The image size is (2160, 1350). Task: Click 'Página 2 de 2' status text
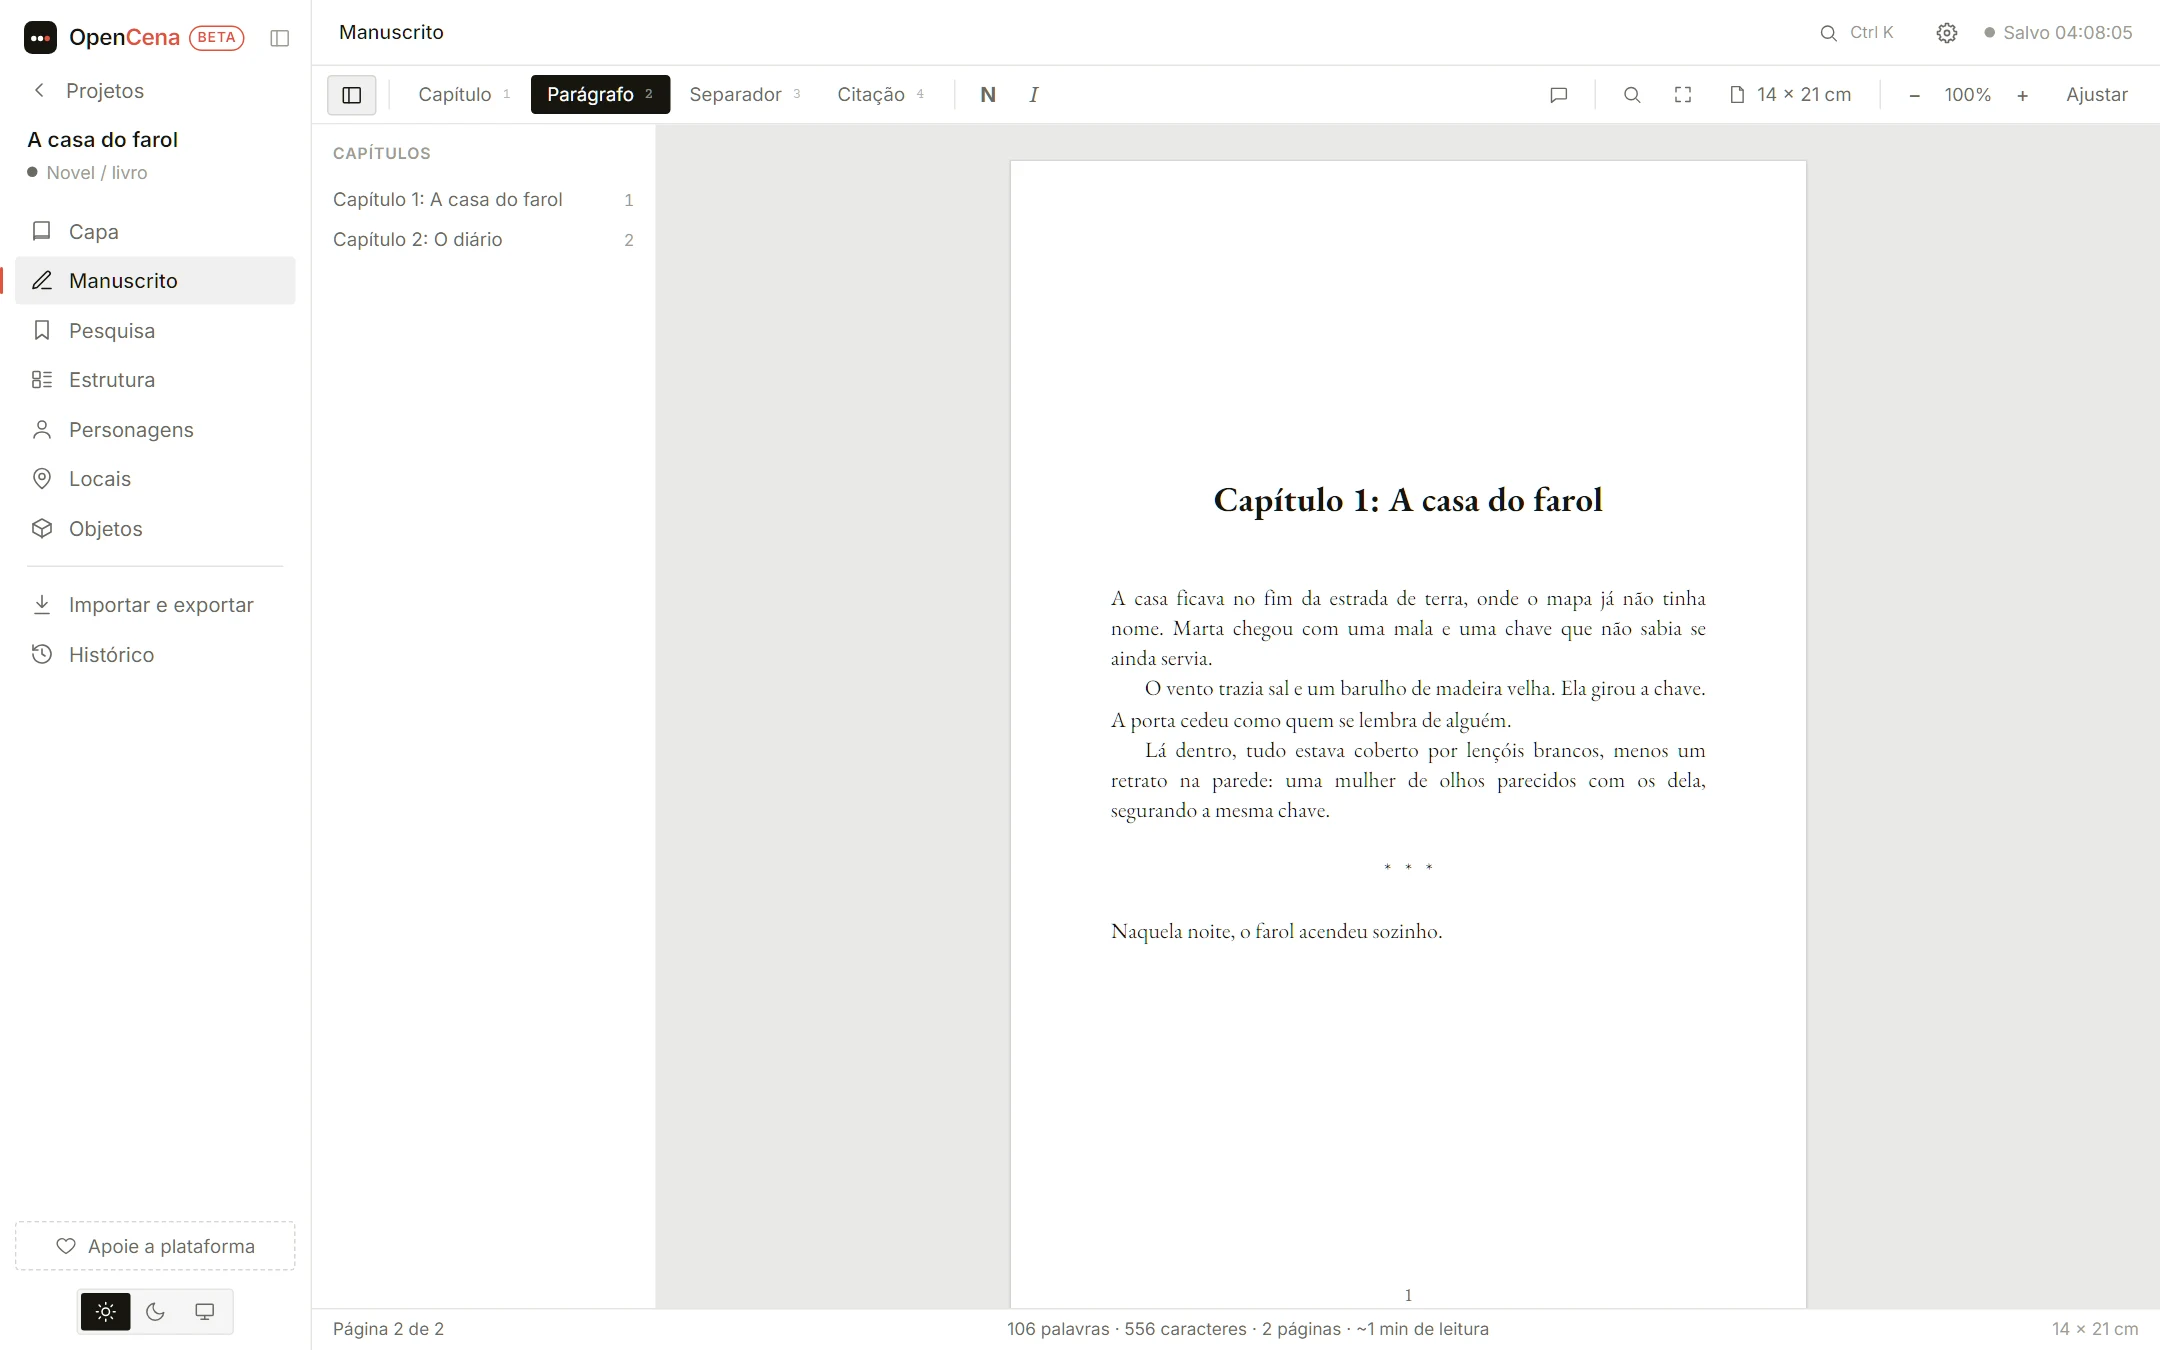click(389, 1329)
